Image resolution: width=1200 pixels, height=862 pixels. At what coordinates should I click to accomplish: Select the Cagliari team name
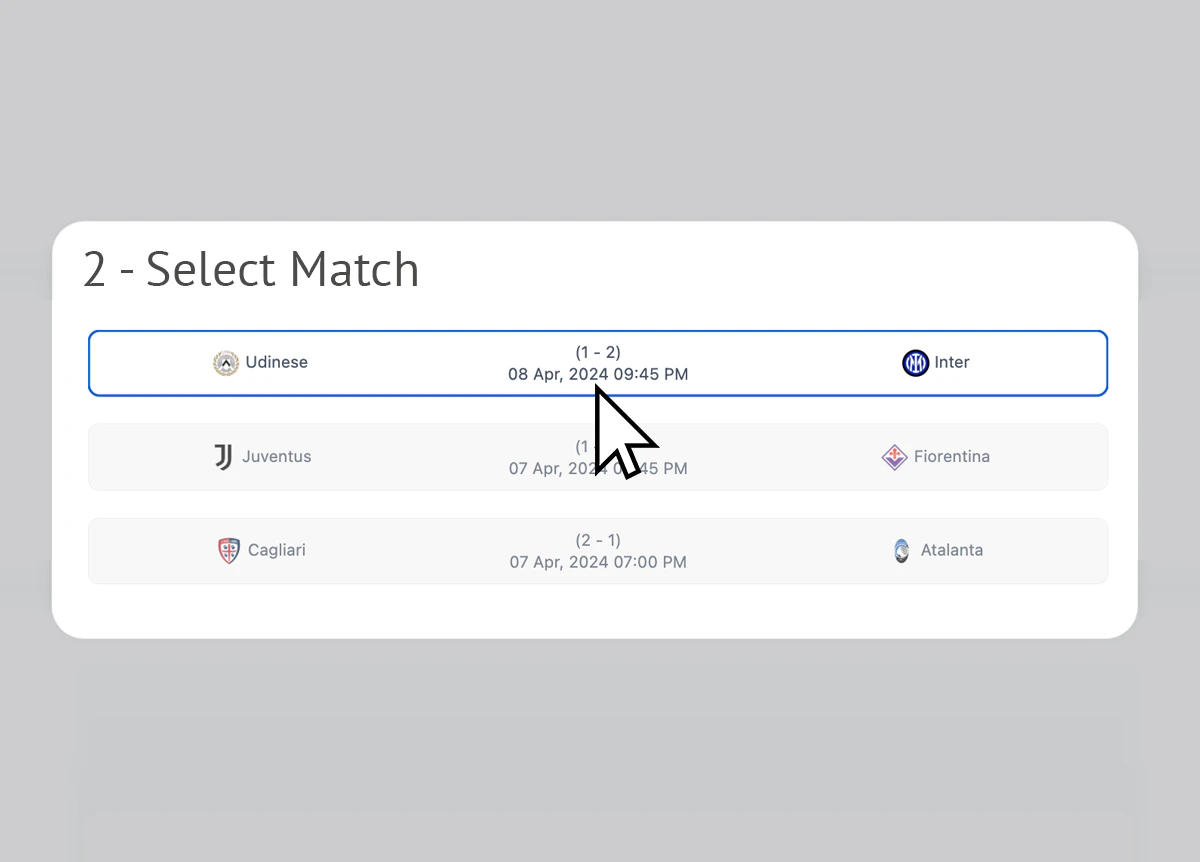[x=278, y=550]
